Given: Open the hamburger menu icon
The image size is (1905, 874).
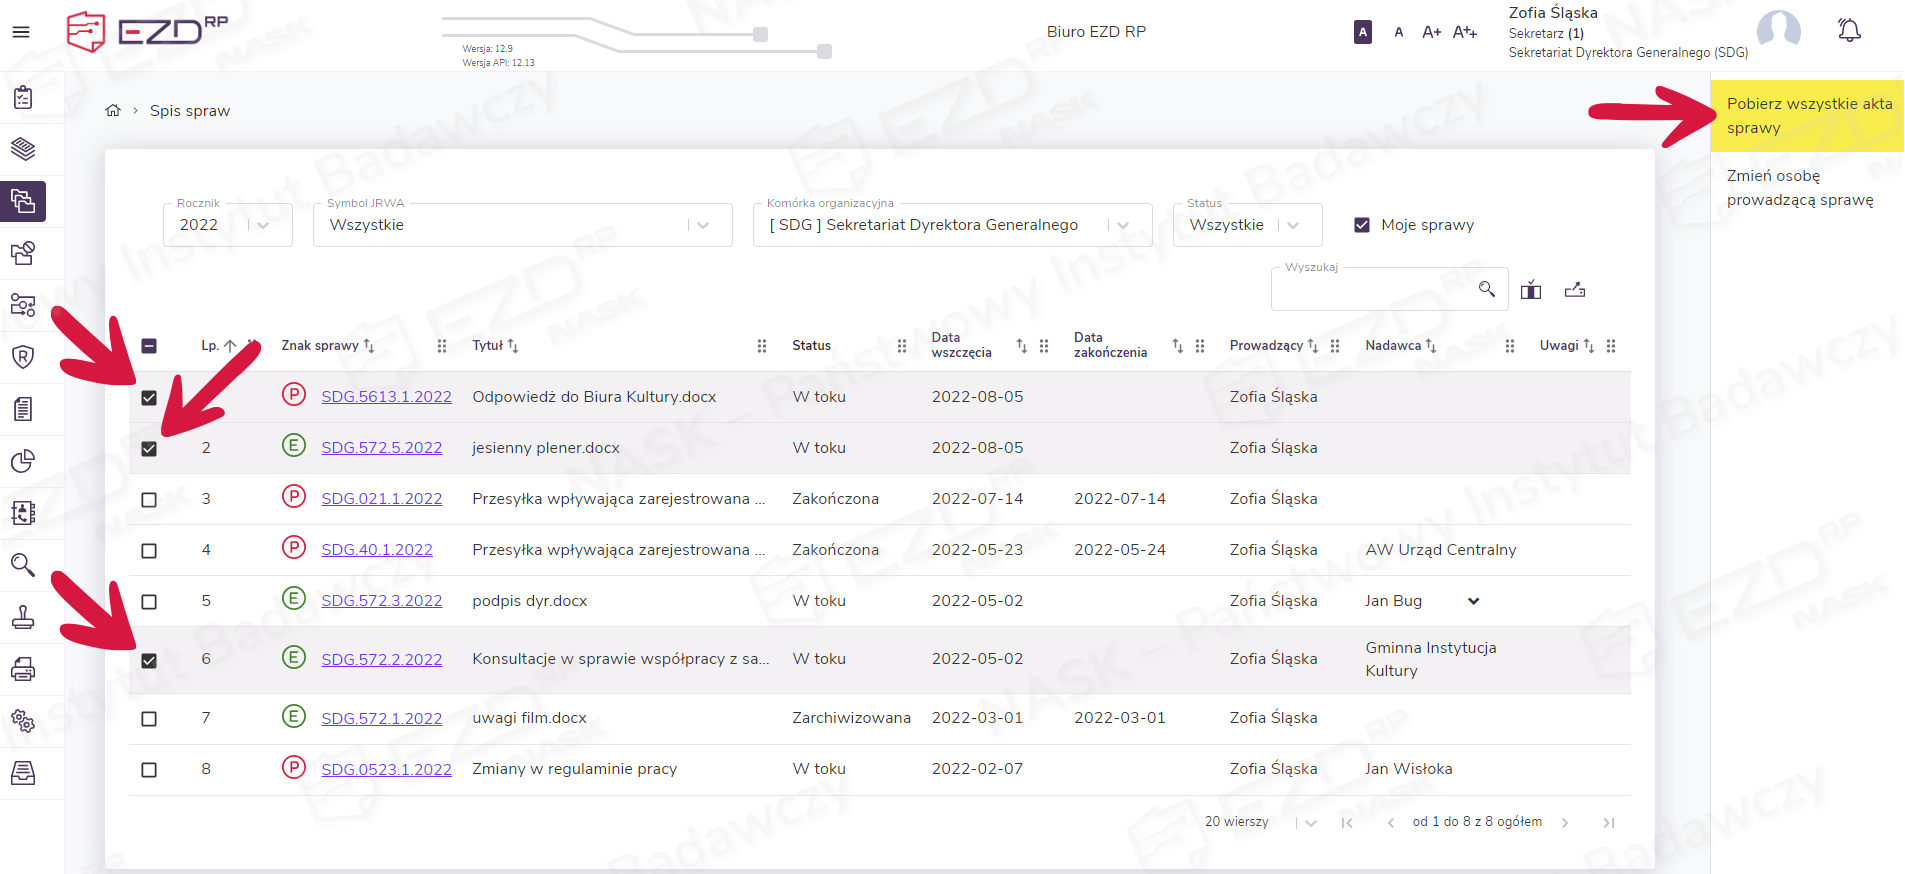Looking at the screenshot, I should pyautogui.click(x=21, y=32).
